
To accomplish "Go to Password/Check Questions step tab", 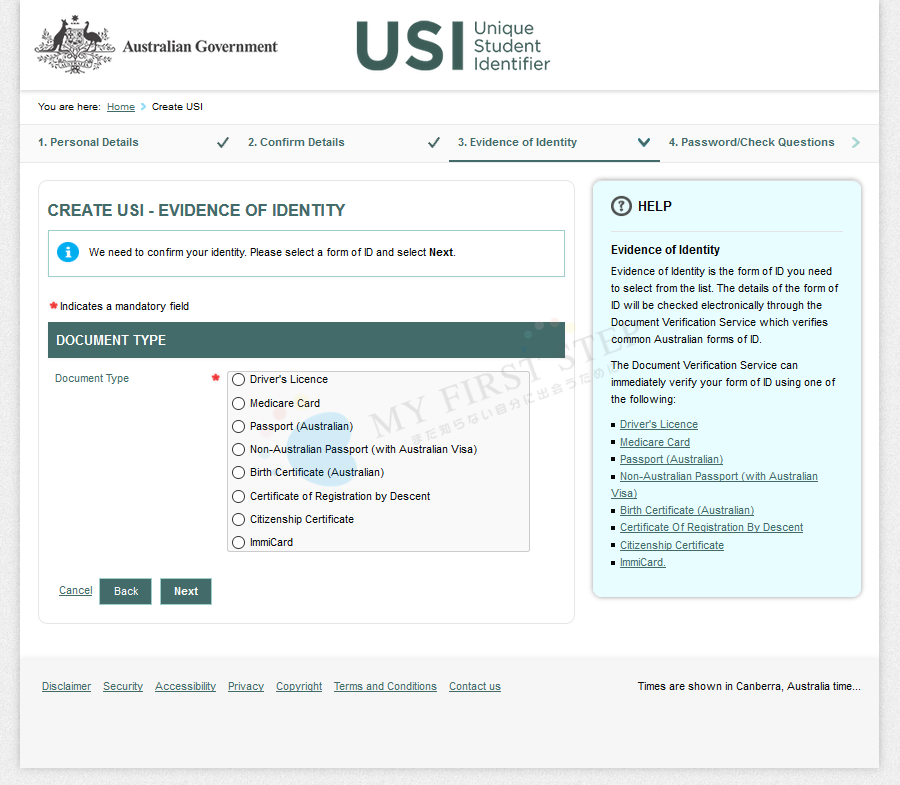I will [751, 142].
